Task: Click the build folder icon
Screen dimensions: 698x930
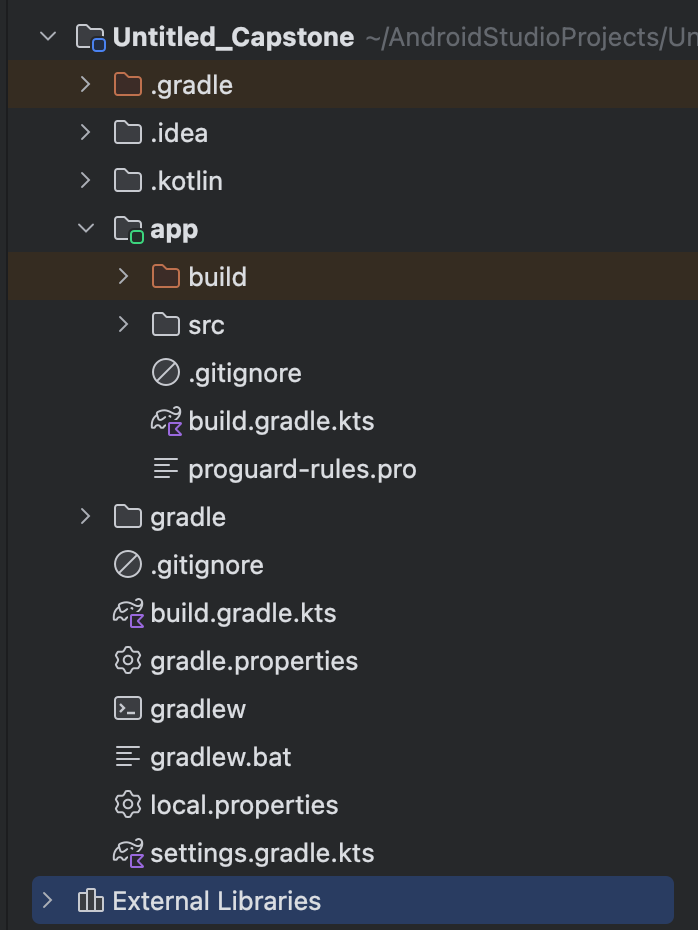Action: [x=166, y=277]
